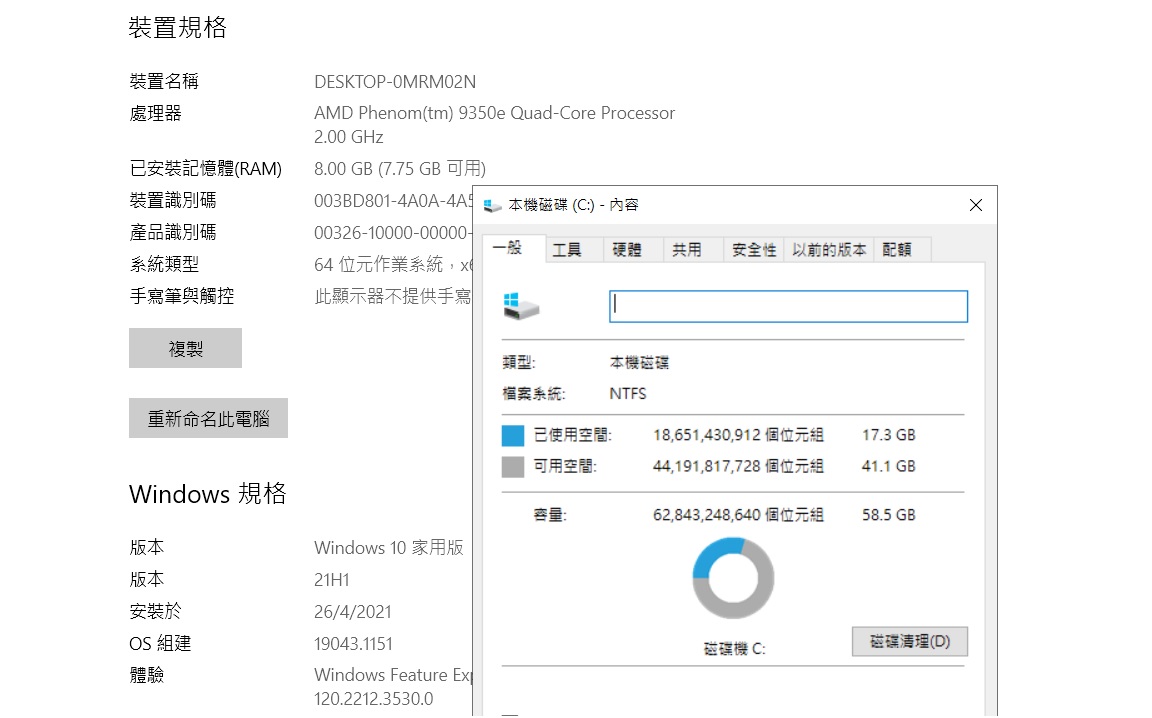Click the device name DESKTOP-0MRM02N
Viewport: 1152px width, 718px height.
(x=395, y=82)
